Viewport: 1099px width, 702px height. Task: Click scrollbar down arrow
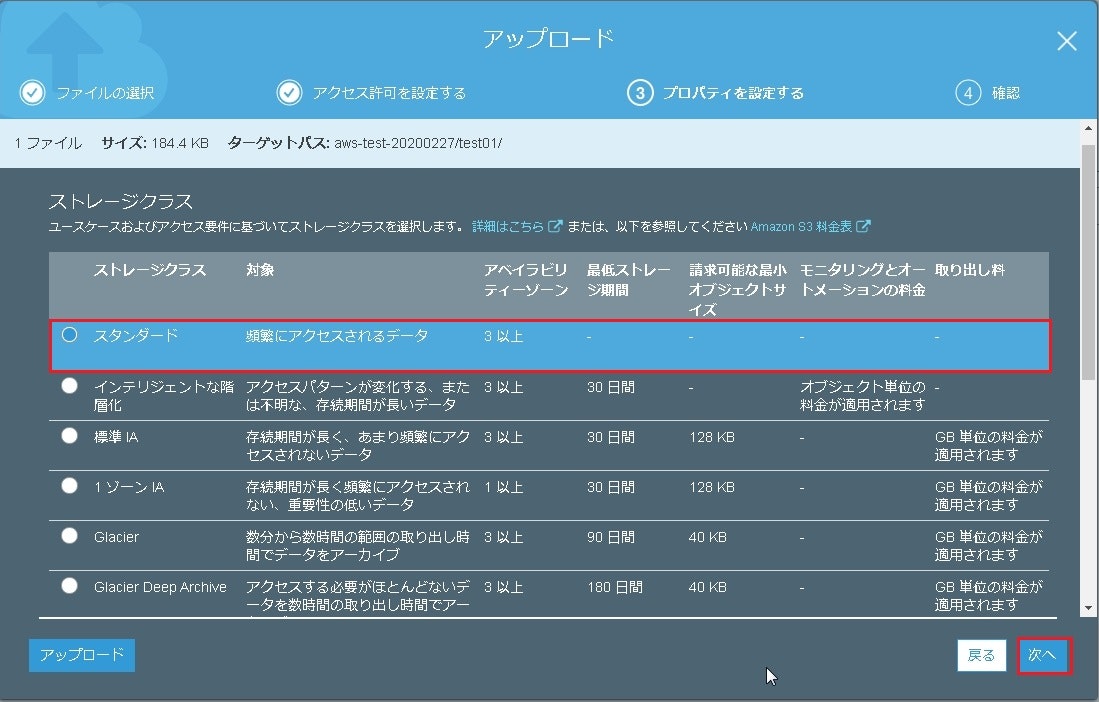(1088, 609)
